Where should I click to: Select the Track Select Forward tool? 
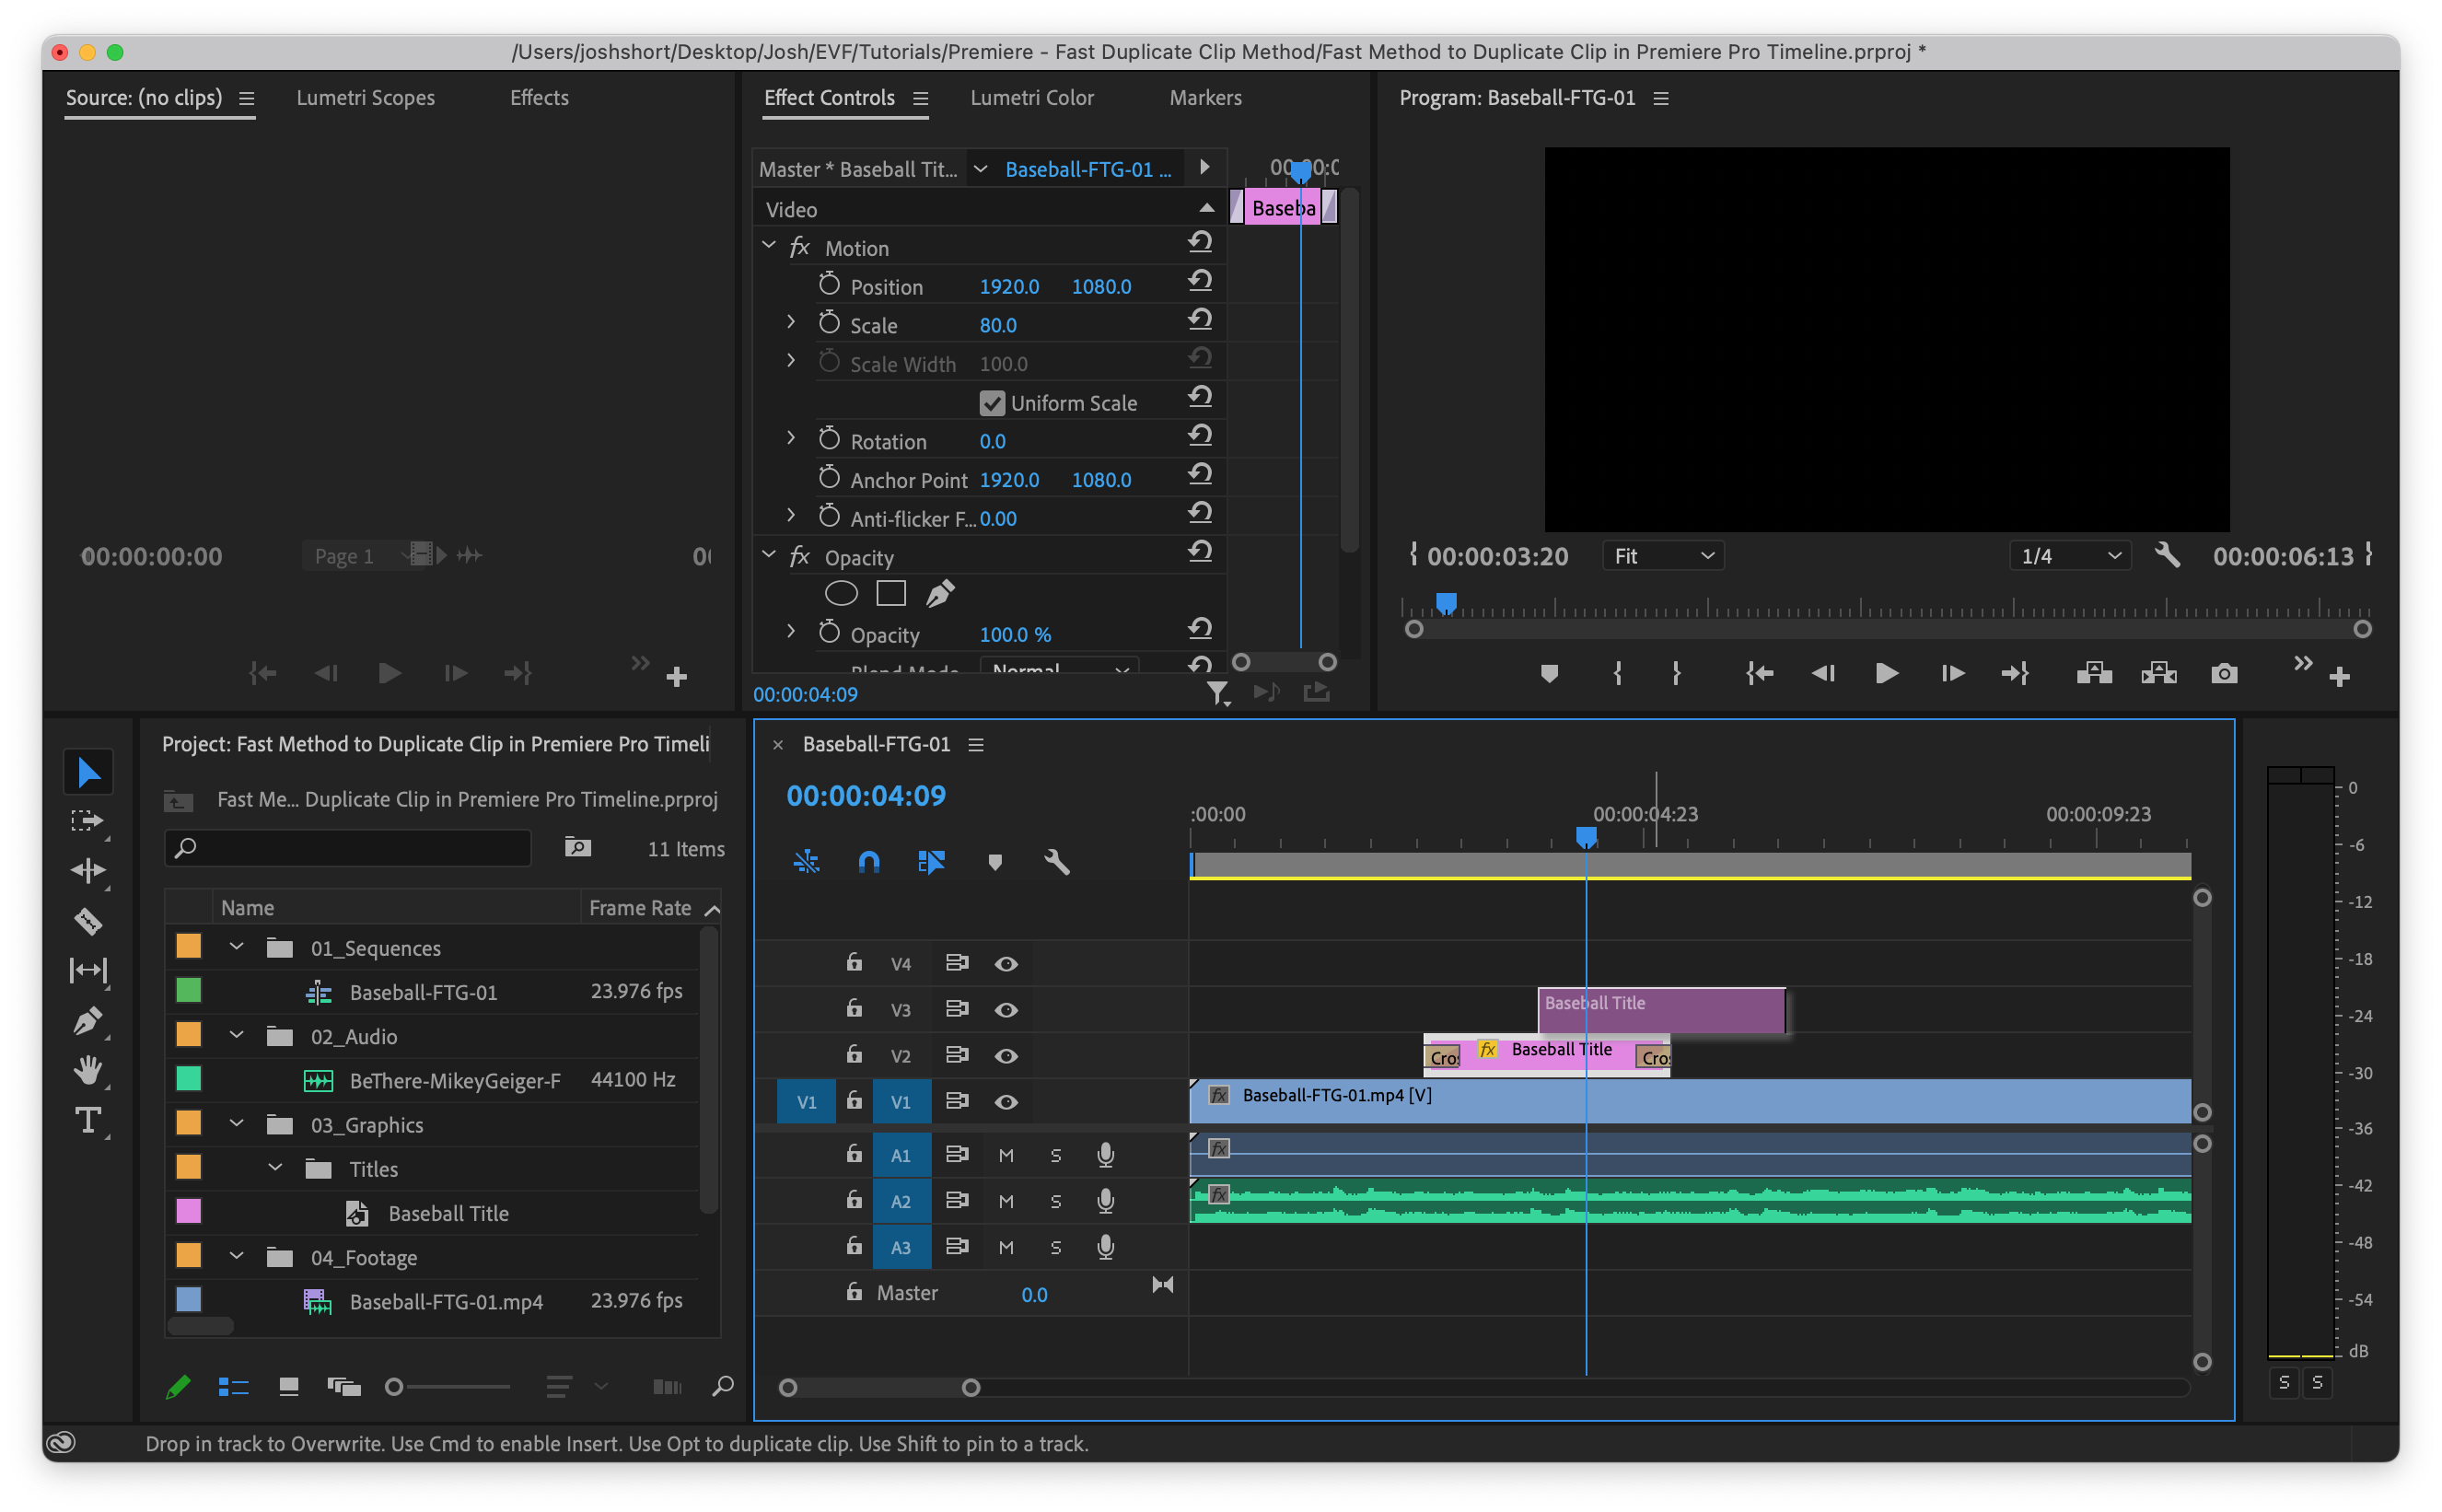click(x=88, y=822)
